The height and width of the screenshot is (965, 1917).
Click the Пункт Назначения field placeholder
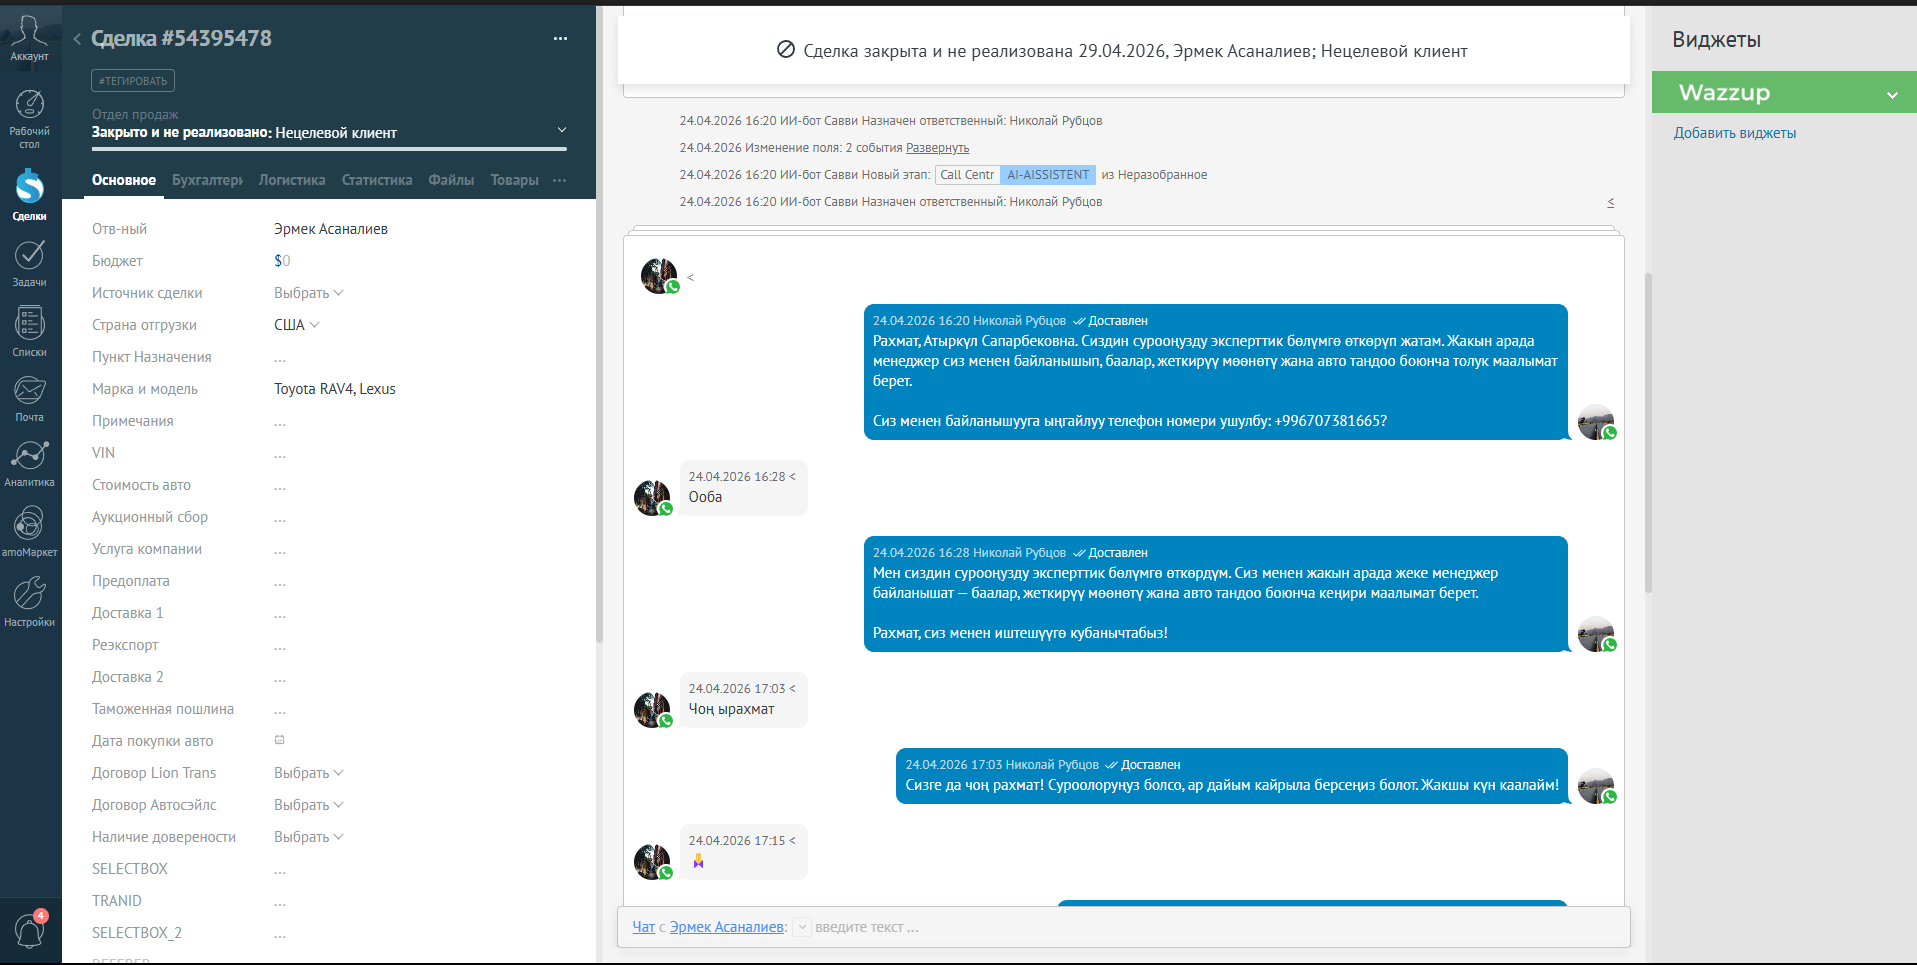280,358
